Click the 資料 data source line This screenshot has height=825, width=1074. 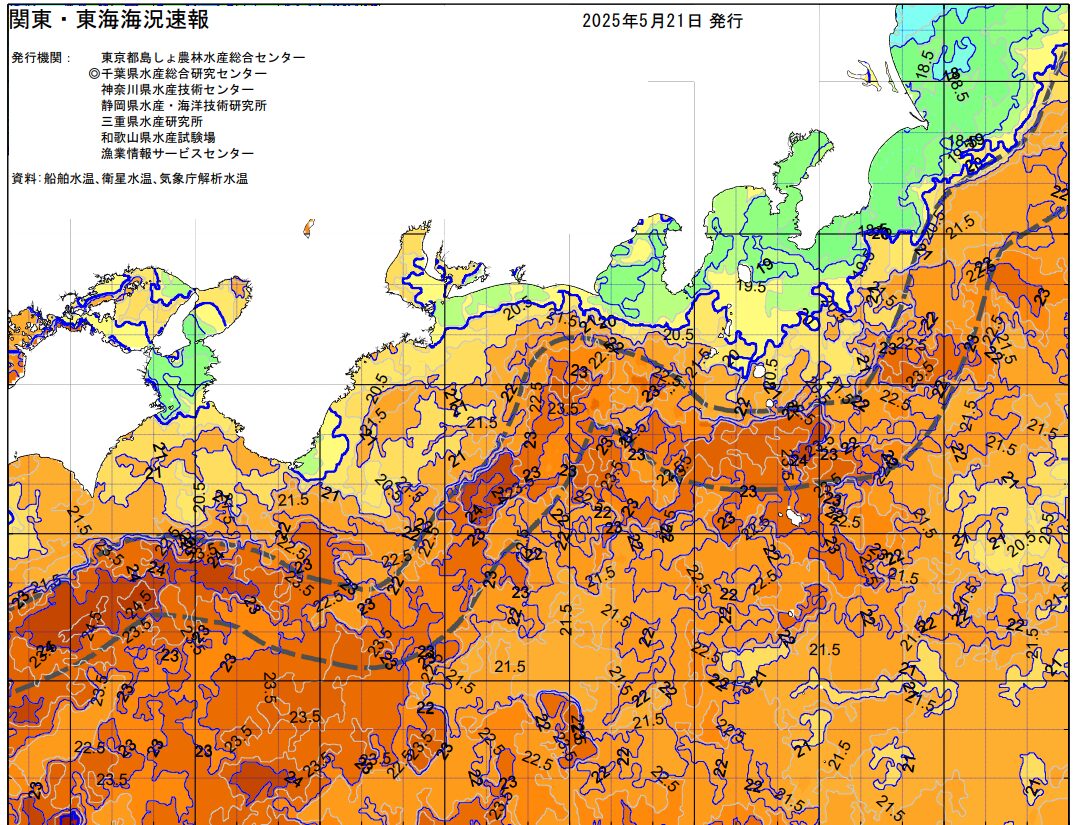click(x=130, y=179)
